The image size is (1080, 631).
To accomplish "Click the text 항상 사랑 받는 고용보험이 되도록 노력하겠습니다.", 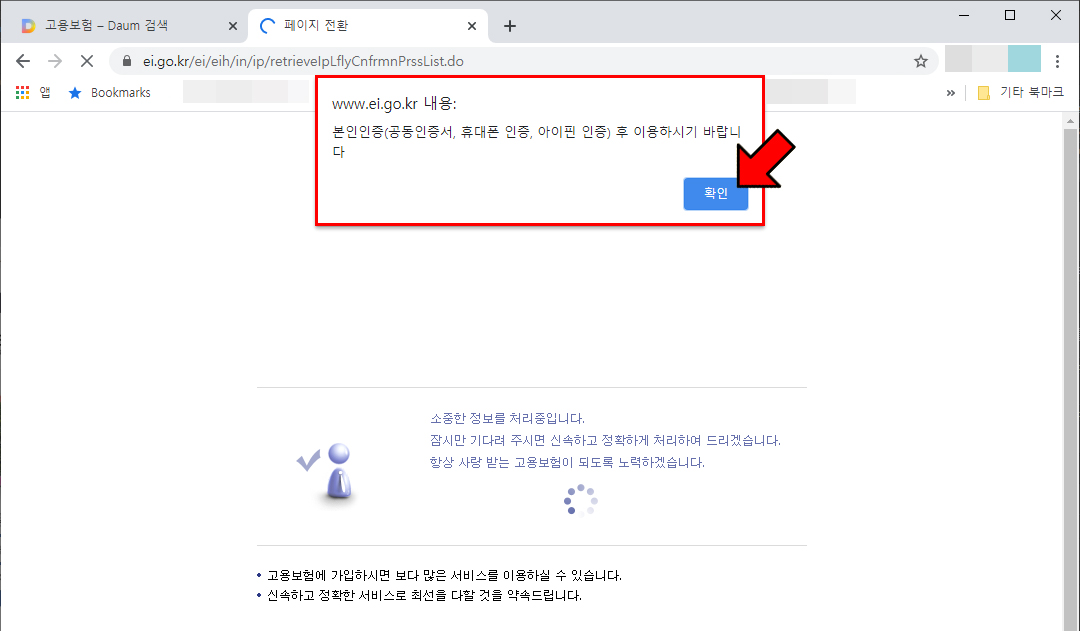I will pos(567,462).
